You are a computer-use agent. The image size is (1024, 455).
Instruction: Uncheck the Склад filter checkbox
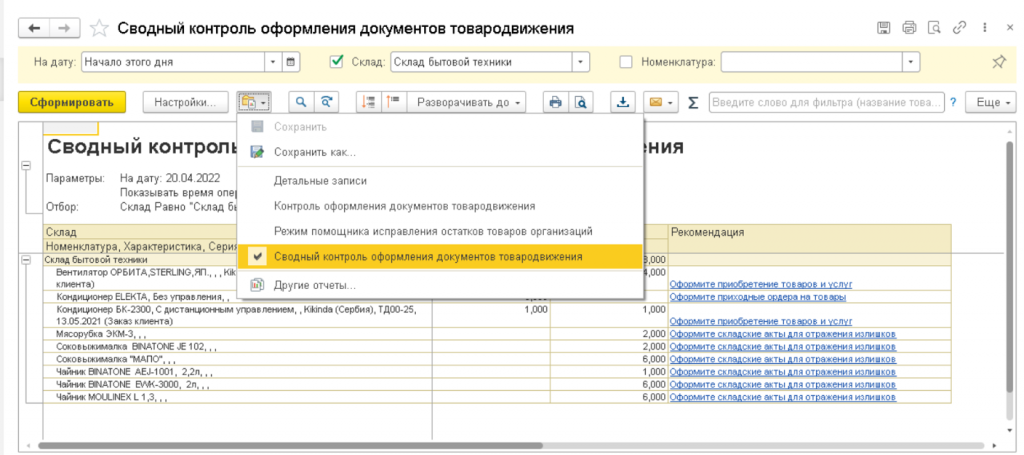tap(337, 62)
